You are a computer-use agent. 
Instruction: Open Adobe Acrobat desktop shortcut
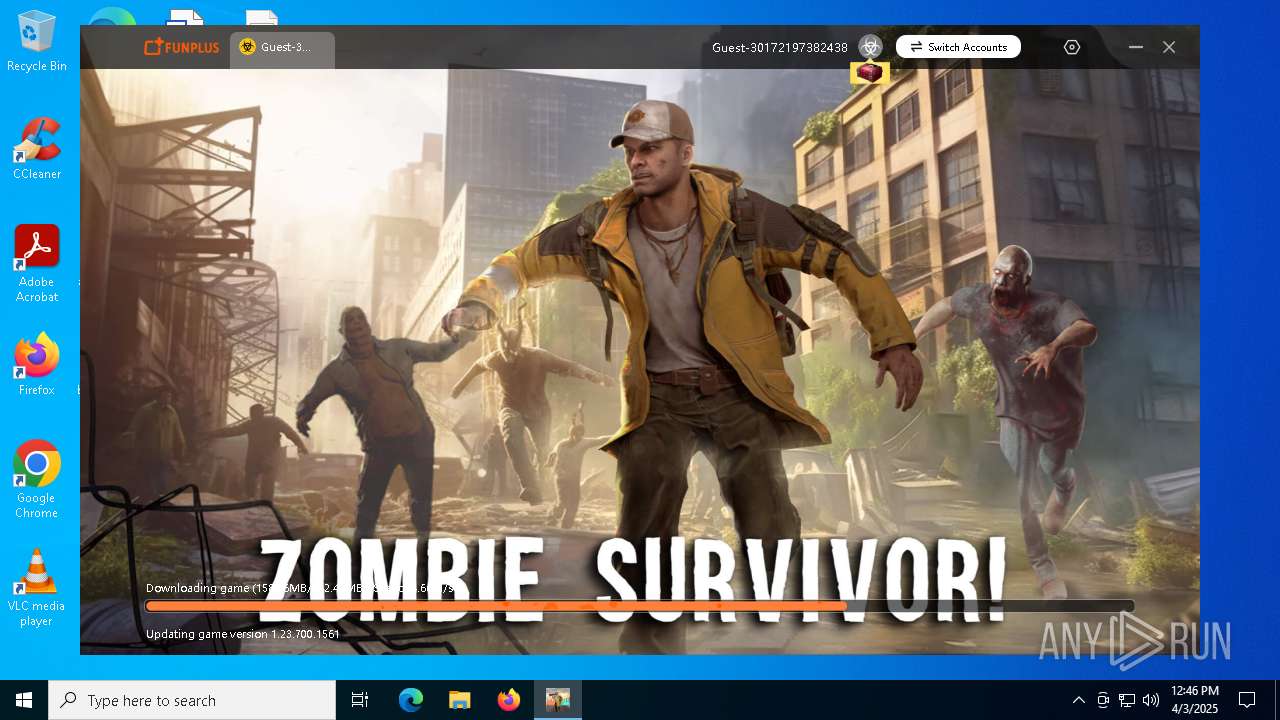pyautogui.click(x=37, y=264)
